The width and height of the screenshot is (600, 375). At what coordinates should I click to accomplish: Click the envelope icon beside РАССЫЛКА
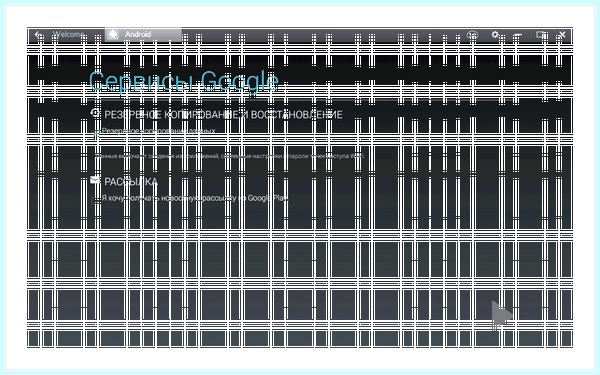pyautogui.click(x=95, y=180)
